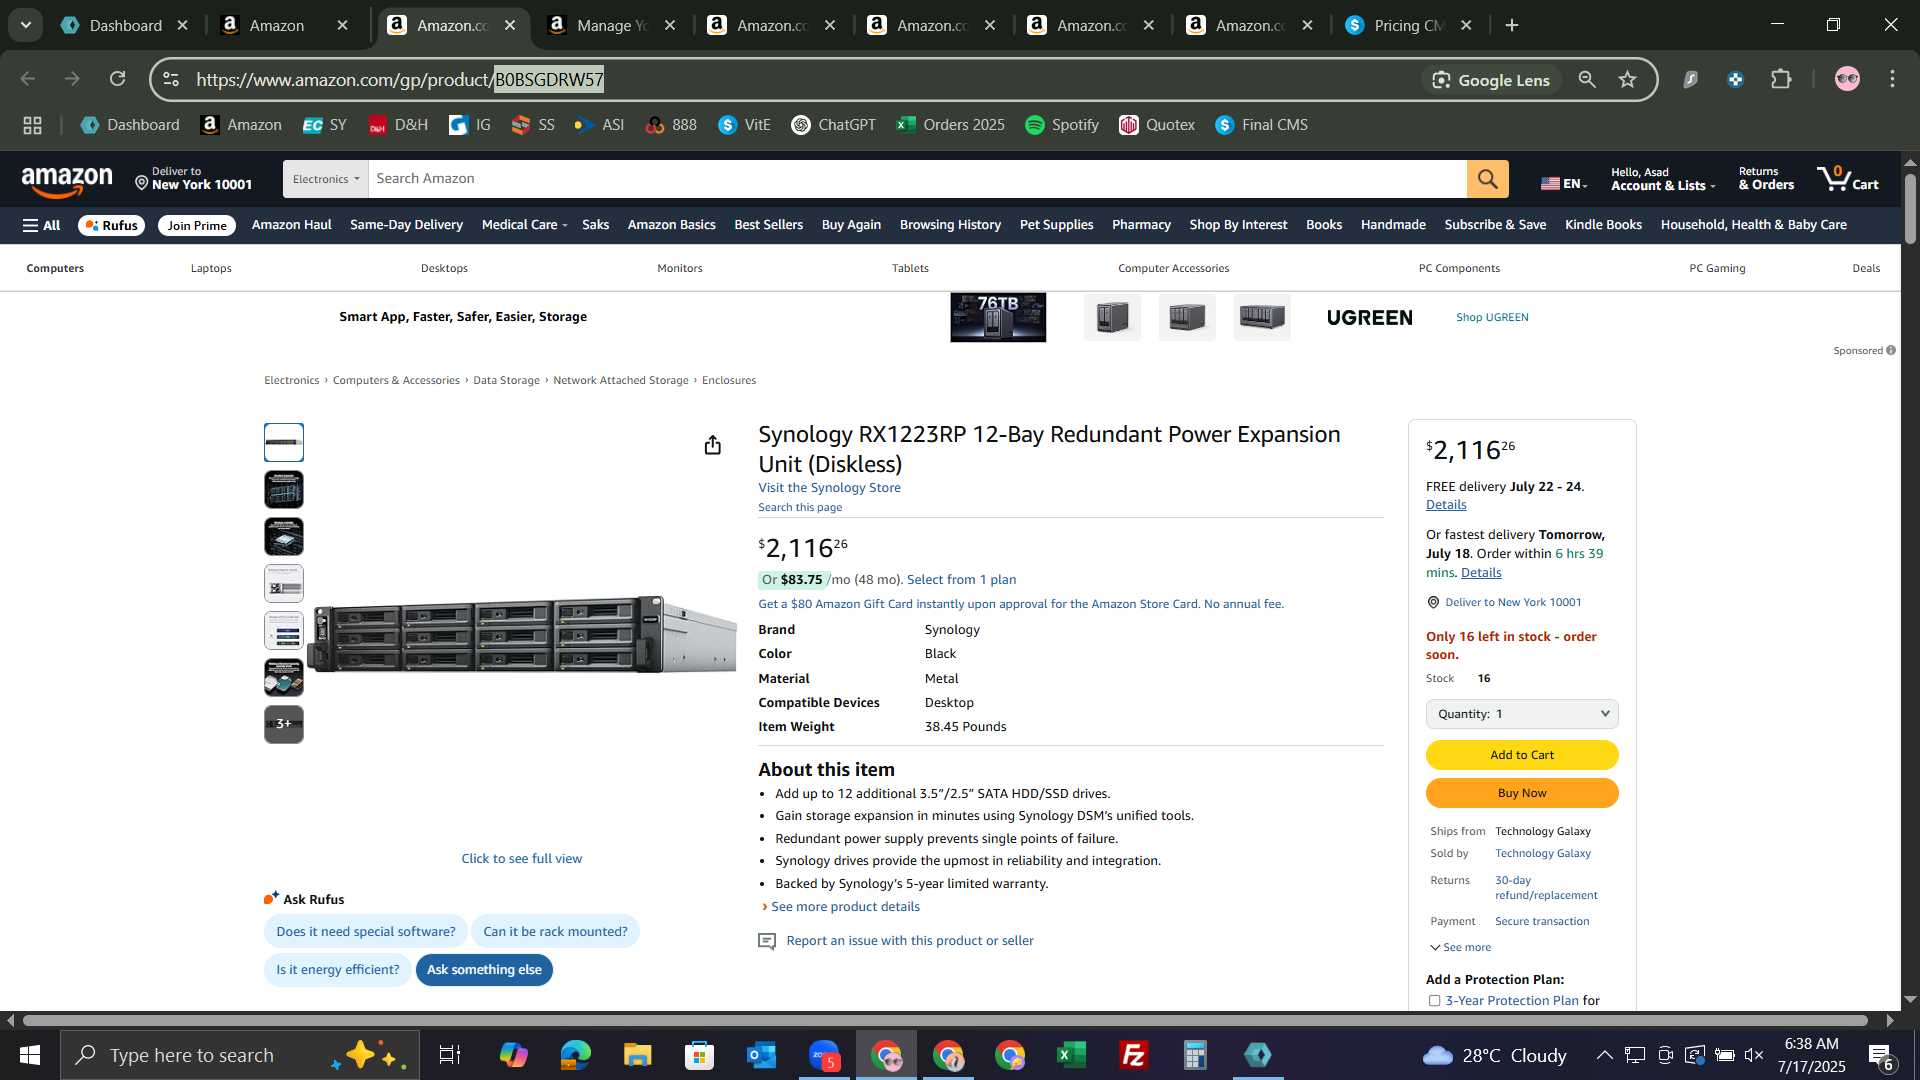Open Orders 2025 bookmark
1920x1080 pixels.
950,125
